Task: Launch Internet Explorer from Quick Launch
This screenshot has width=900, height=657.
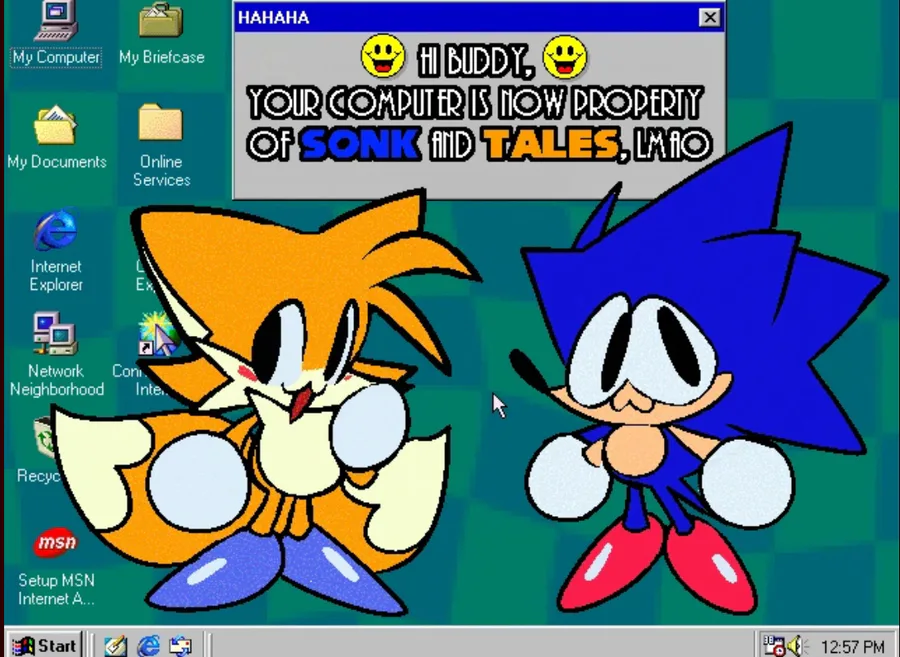Action: point(148,646)
